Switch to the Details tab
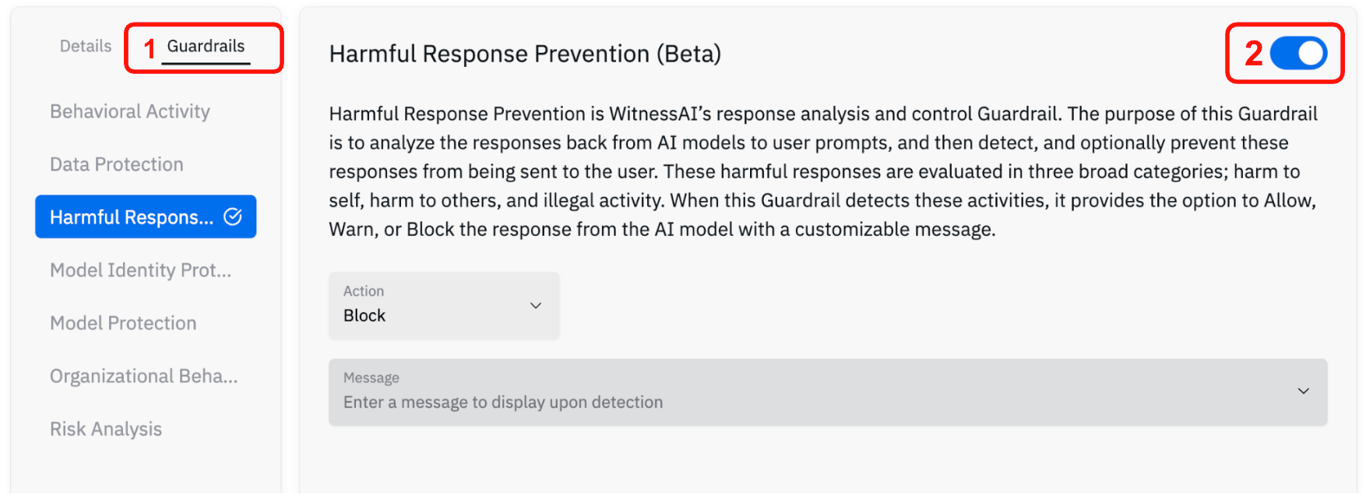 click(86, 46)
